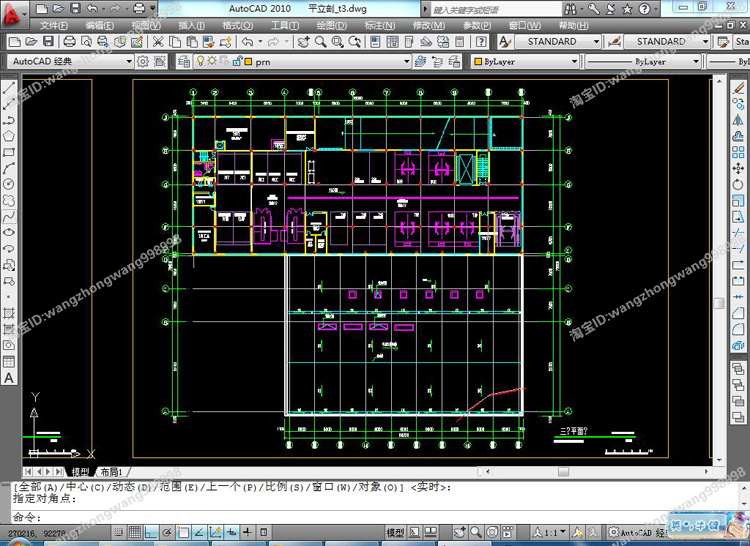Select the Mirror modify tool
The width and height of the screenshot is (750, 546).
click(x=738, y=120)
